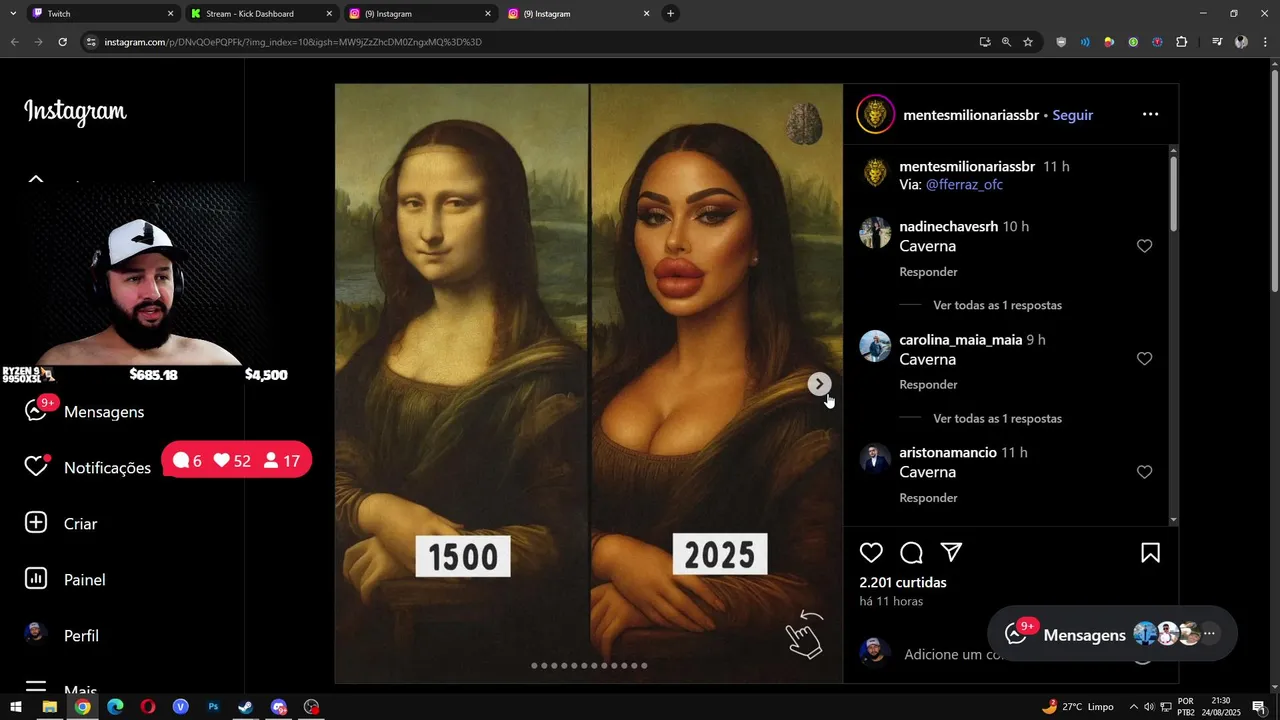Open Perfil in the left sidebar
The image size is (1280, 720).
62,636
